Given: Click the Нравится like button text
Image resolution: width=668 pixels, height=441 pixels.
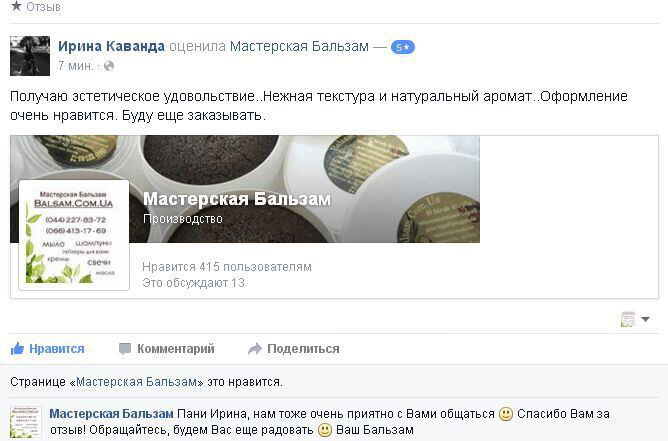Looking at the screenshot, I should (57, 349).
